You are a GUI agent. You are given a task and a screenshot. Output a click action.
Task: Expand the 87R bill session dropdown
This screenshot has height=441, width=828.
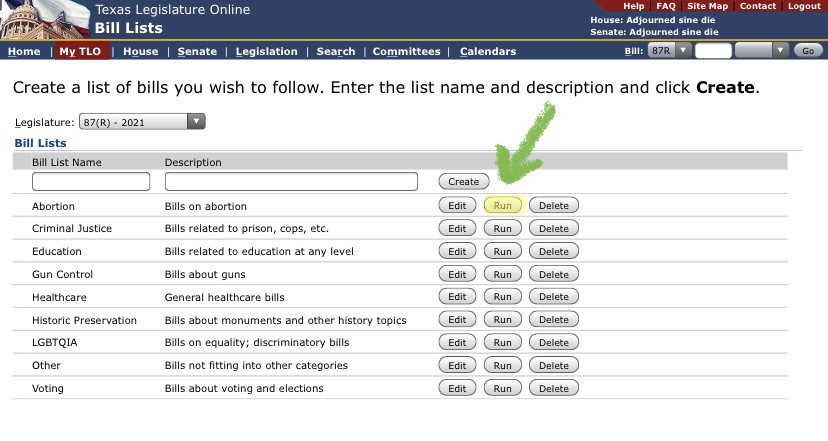point(669,50)
